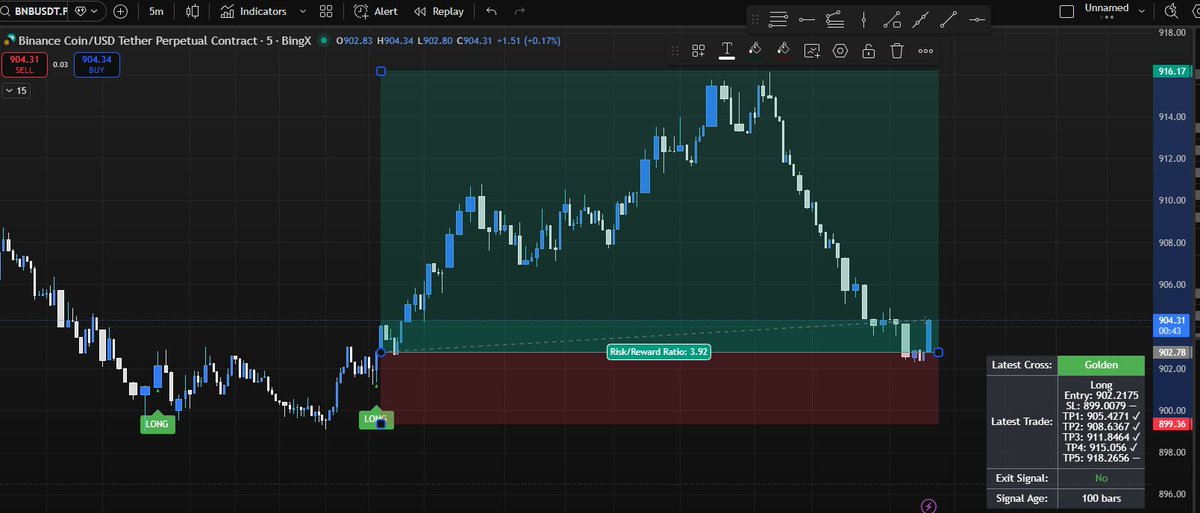Select the plain trend line tool
1200x513 pixels.
pyautogui.click(x=949, y=19)
